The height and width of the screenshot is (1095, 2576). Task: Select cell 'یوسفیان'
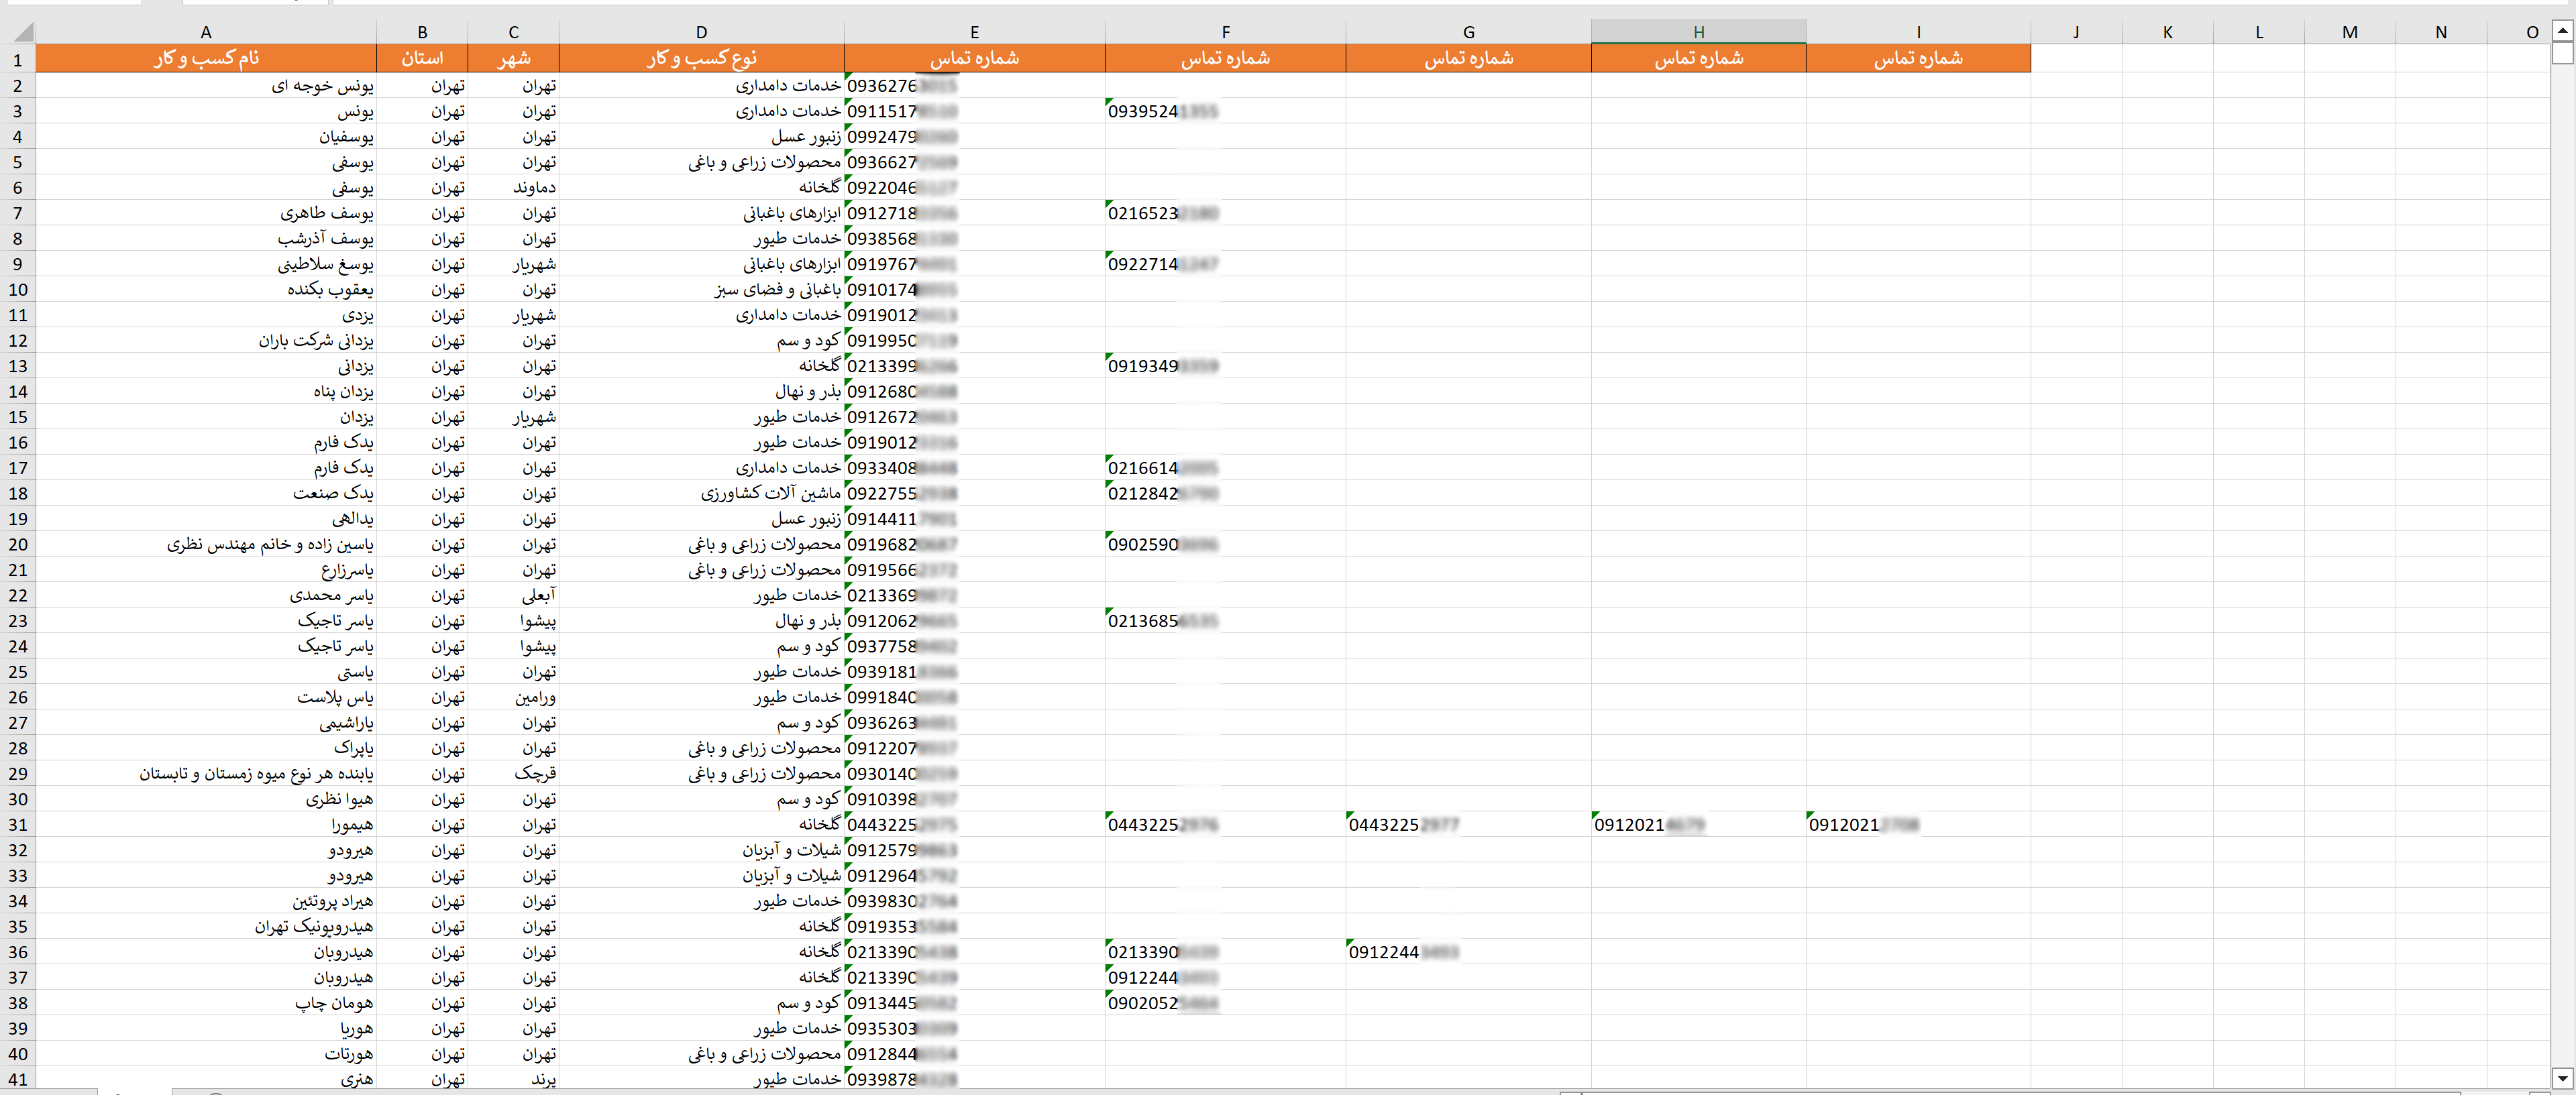click(x=206, y=137)
